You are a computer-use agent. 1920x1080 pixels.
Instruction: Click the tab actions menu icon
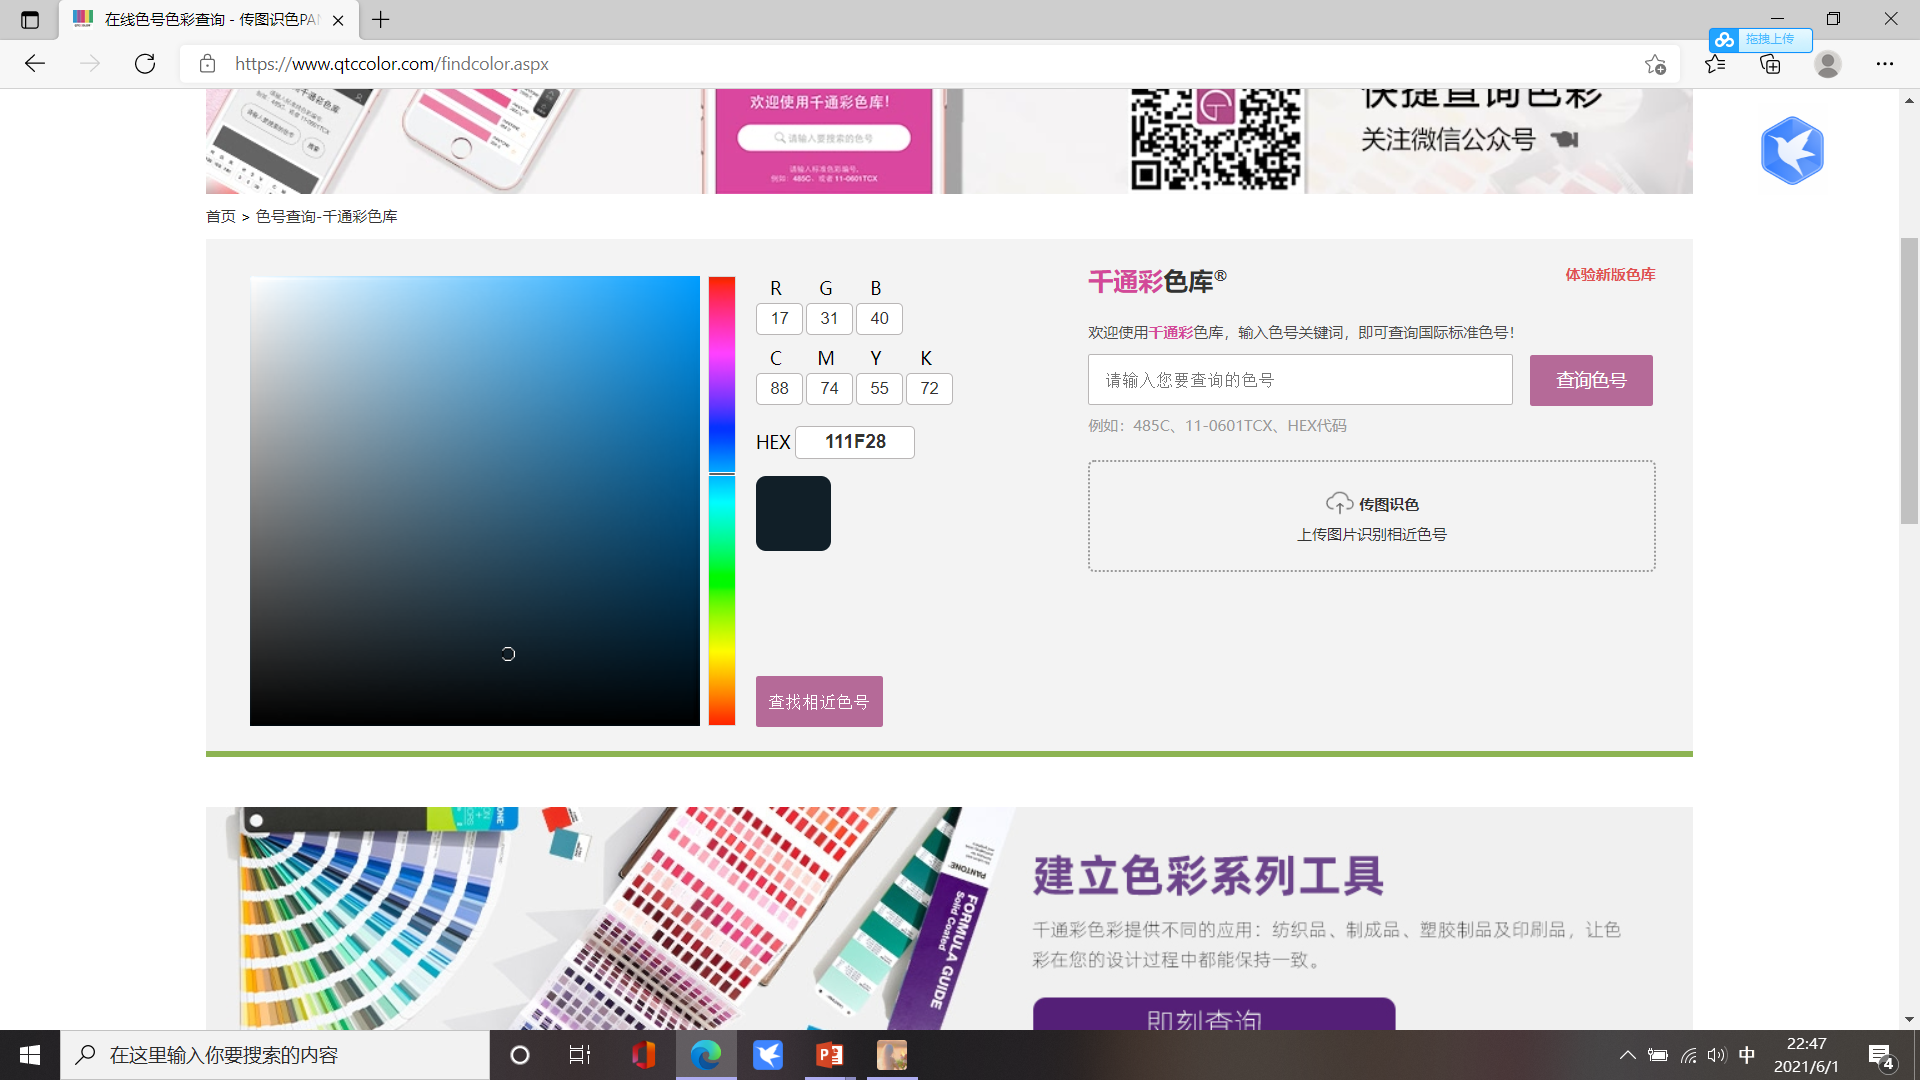tap(30, 19)
